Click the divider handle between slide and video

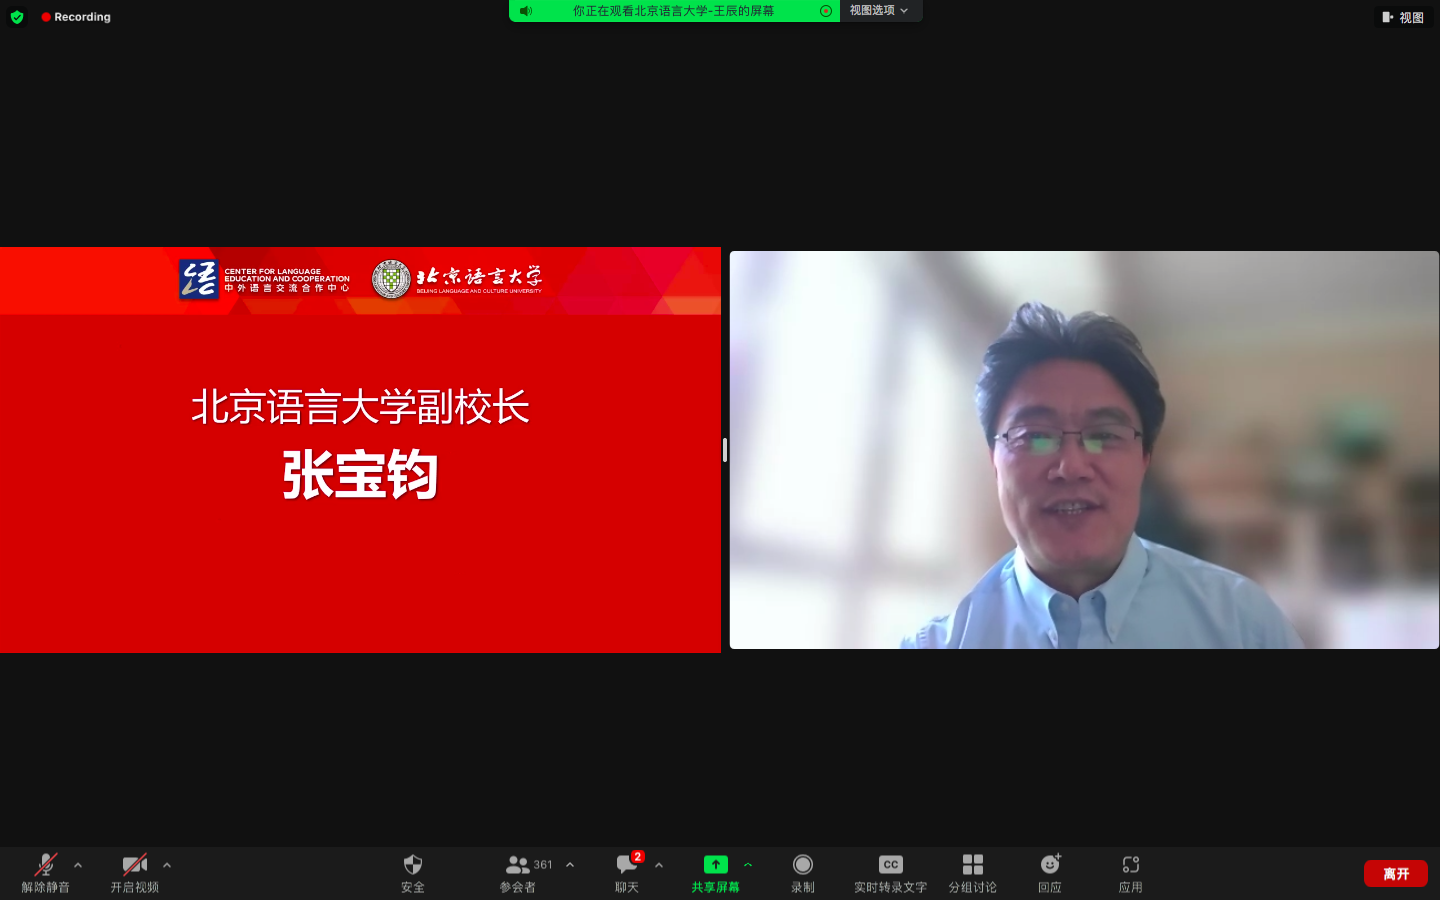(725, 450)
